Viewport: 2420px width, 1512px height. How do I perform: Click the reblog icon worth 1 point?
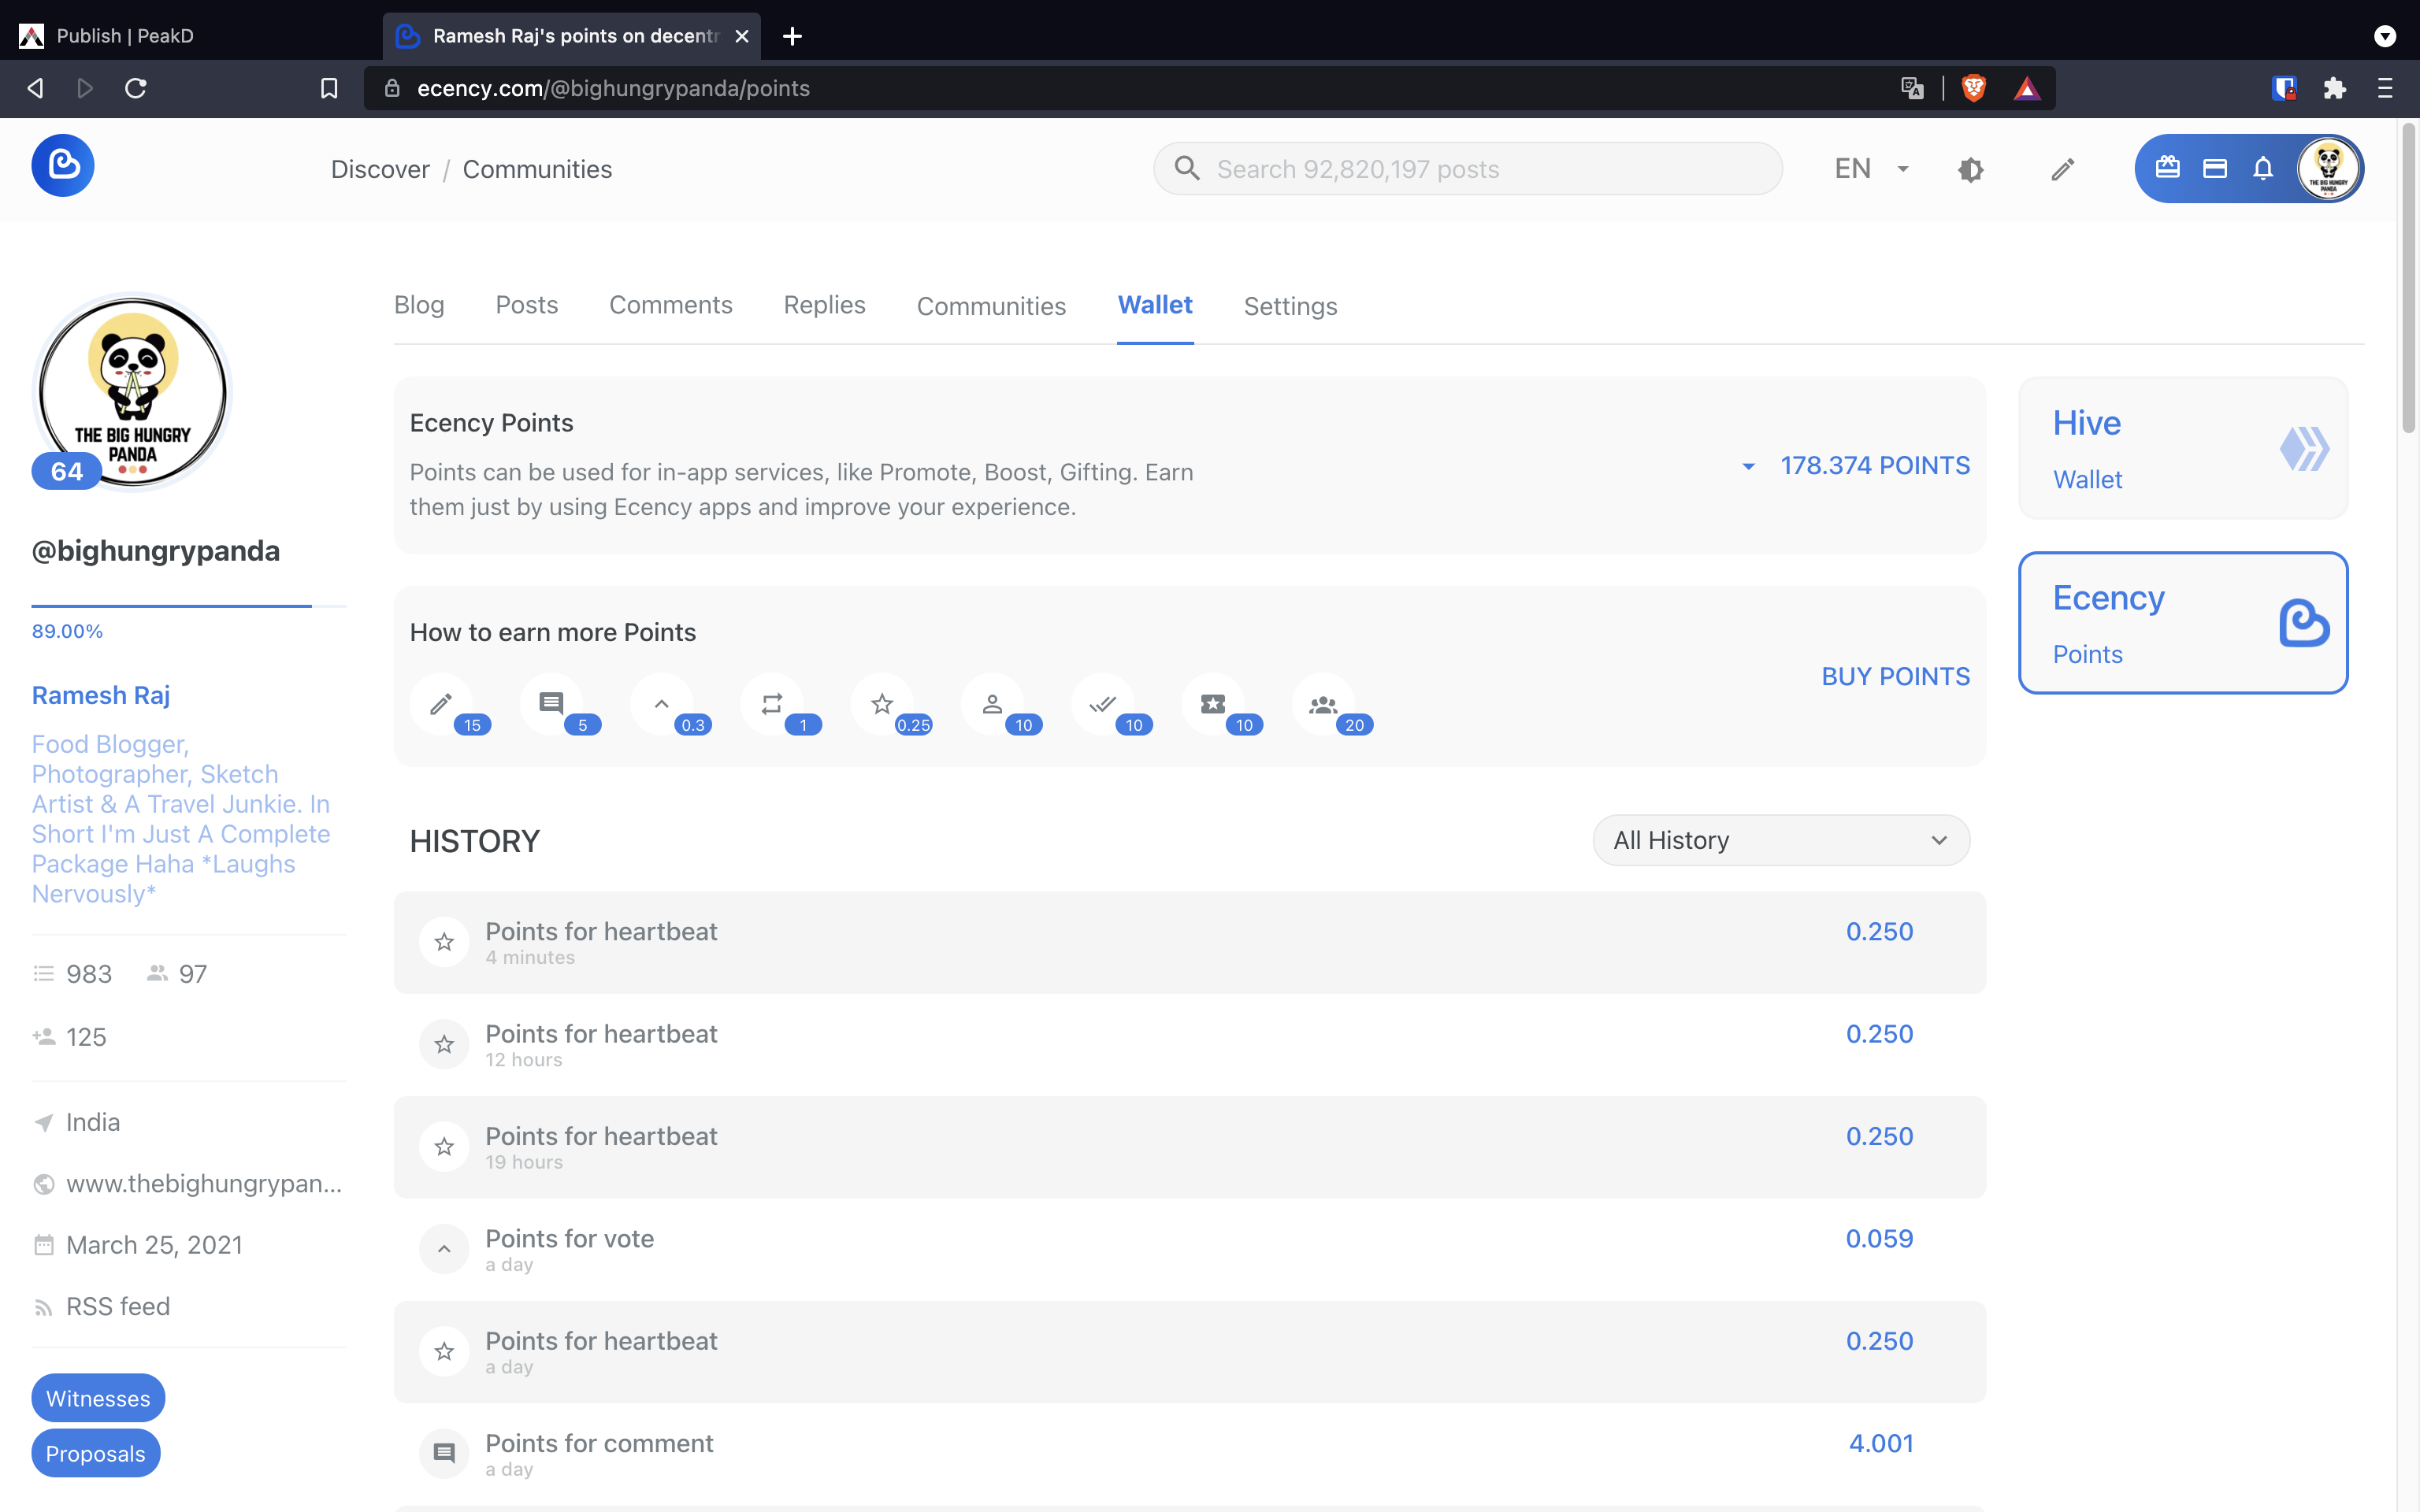click(771, 704)
